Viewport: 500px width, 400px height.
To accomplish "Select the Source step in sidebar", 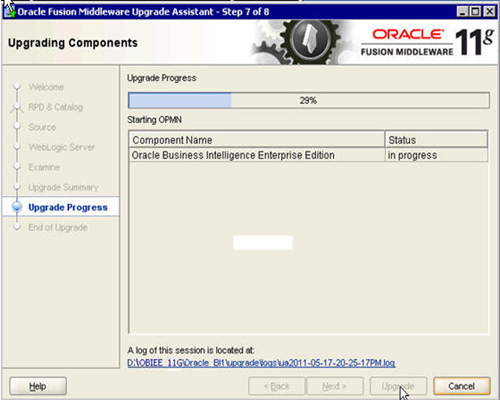I will tap(42, 127).
